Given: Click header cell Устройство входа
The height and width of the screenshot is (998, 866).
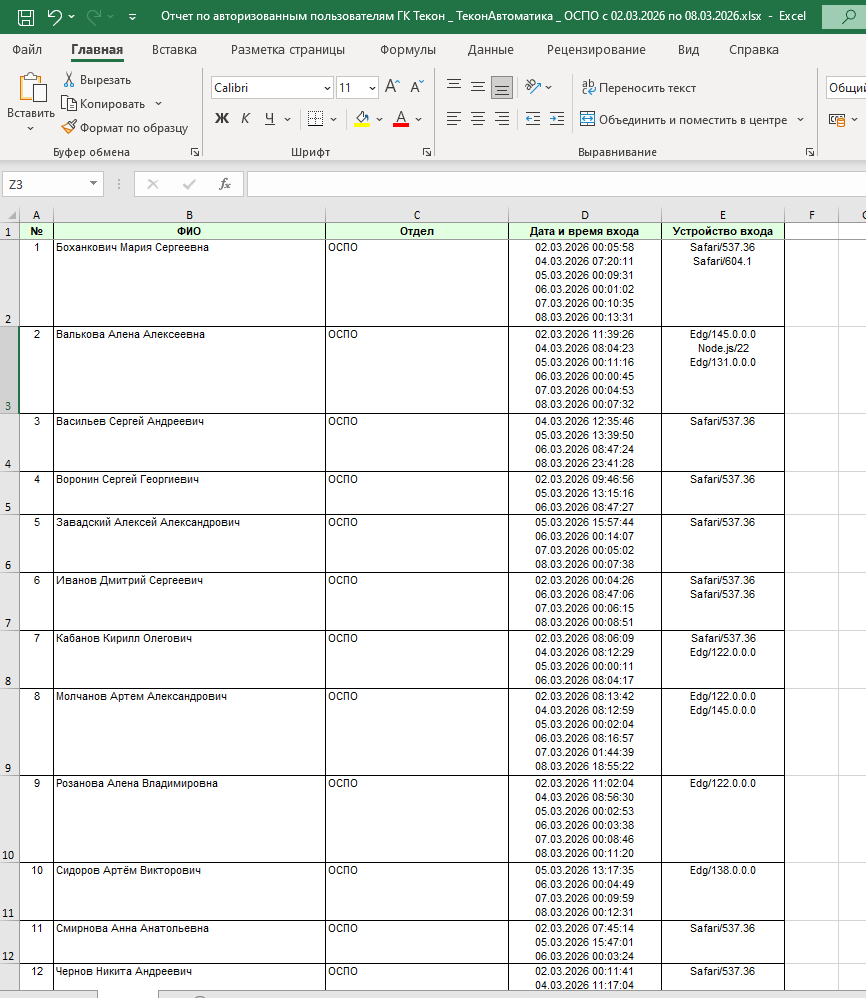Looking at the screenshot, I should click(723, 231).
